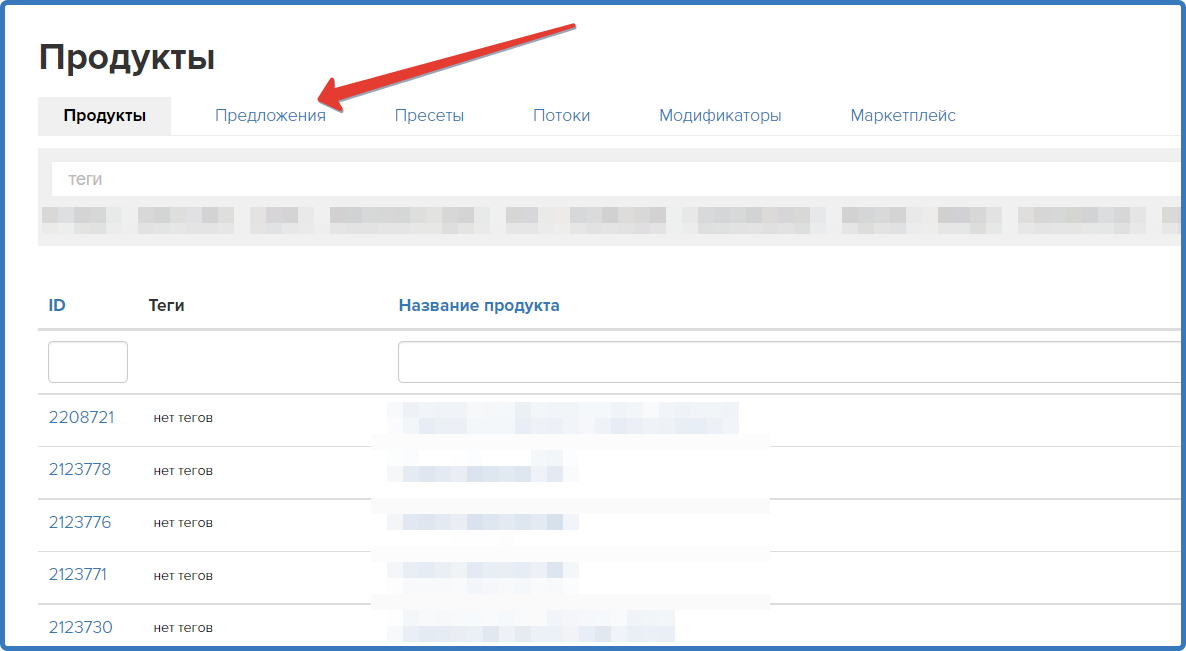The image size is (1186, 651).
Task: Click the Продукты page heading
Action: [127, 57]
